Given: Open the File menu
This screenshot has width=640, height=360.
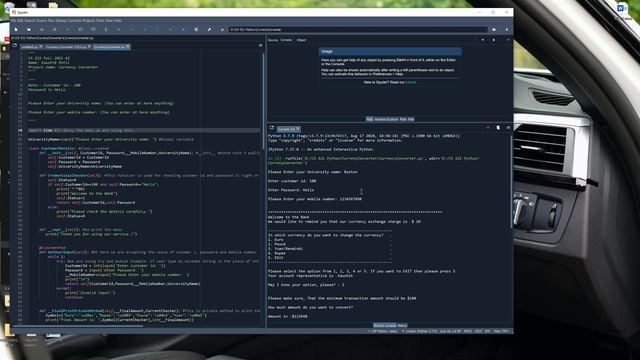Looking at the screenshot, I should (13, 20).
